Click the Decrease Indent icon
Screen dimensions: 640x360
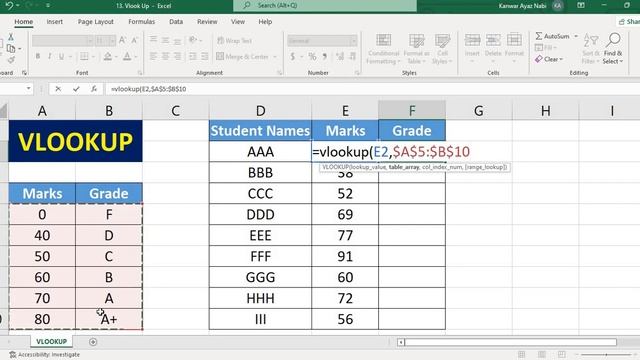[x=193, y=56]
